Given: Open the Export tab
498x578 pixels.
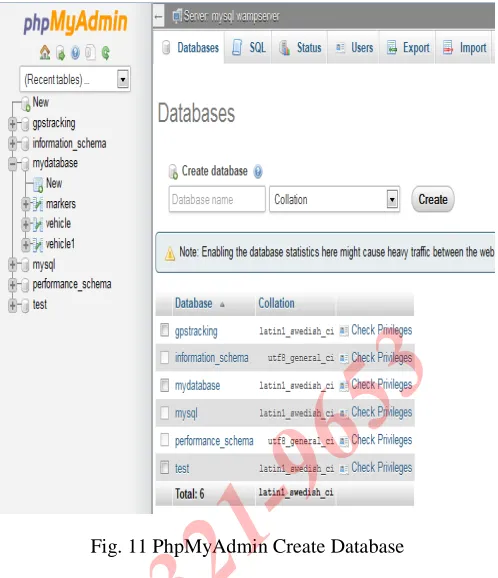Looking at the screenshot, I should coord(408,48).
